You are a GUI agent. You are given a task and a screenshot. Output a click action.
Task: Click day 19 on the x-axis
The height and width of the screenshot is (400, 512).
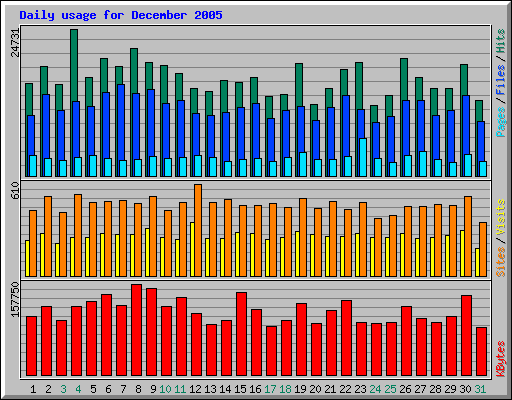(x=300, y=389)
